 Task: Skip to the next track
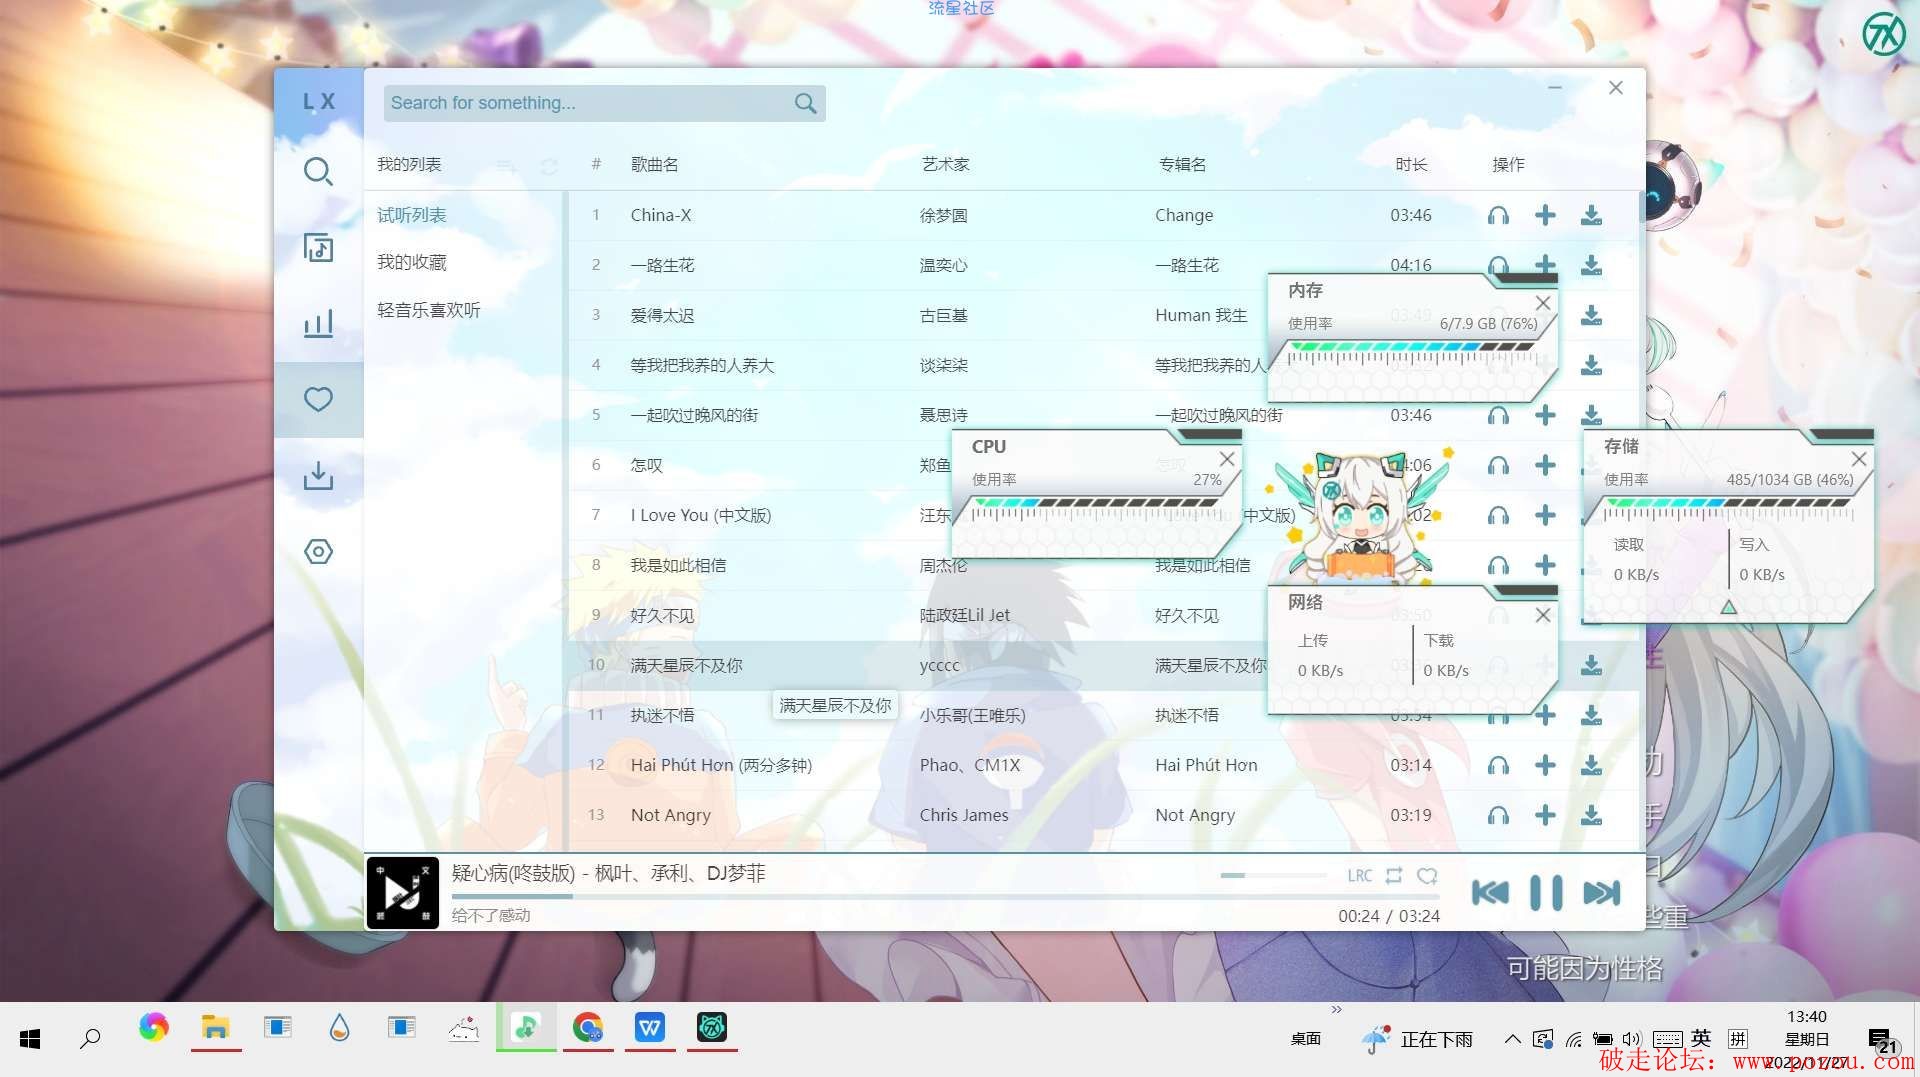(1601, 892)
